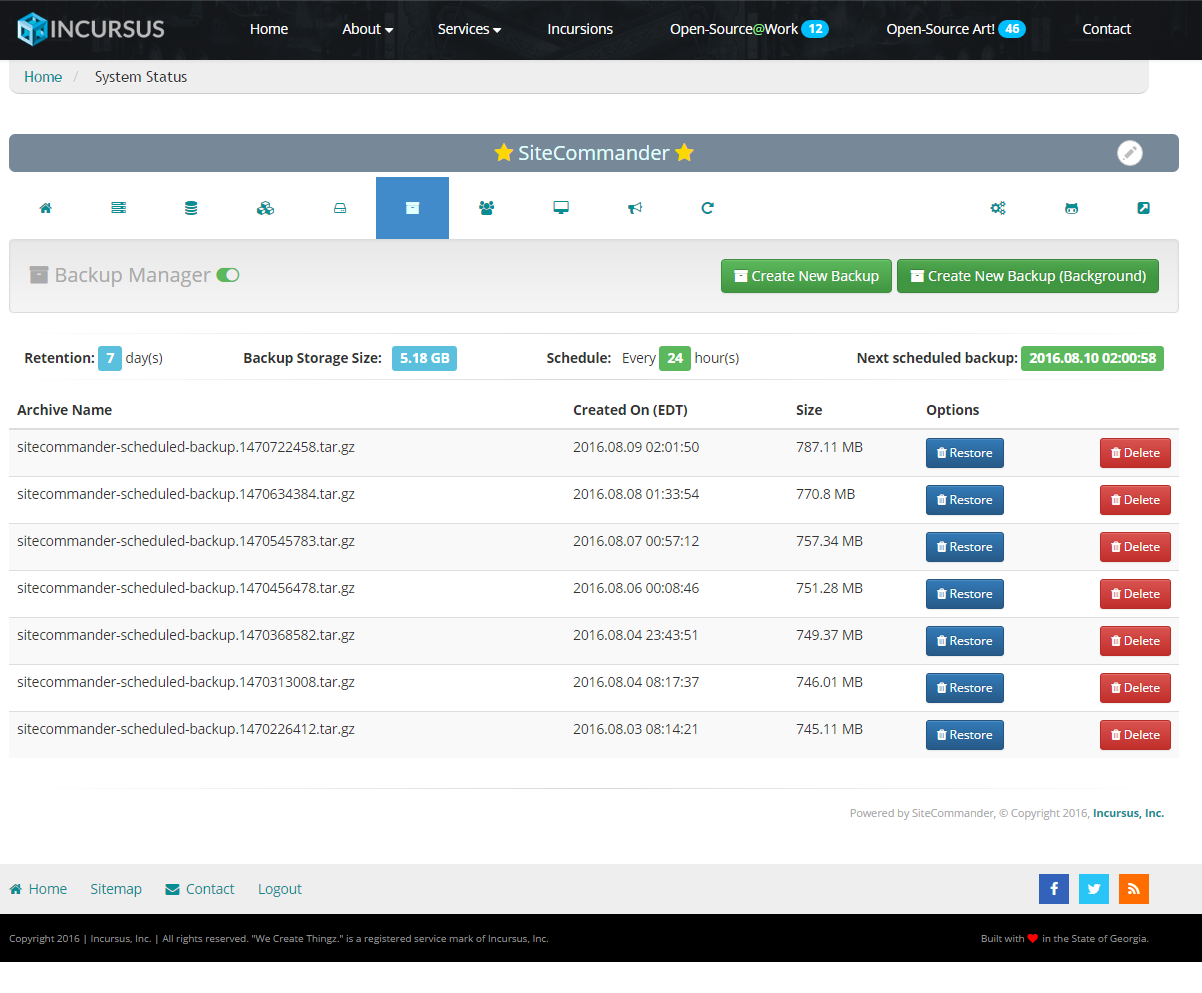Click Create New Backup (Background)
The image size is (1202, 993).
click(x=1027, y=276)
